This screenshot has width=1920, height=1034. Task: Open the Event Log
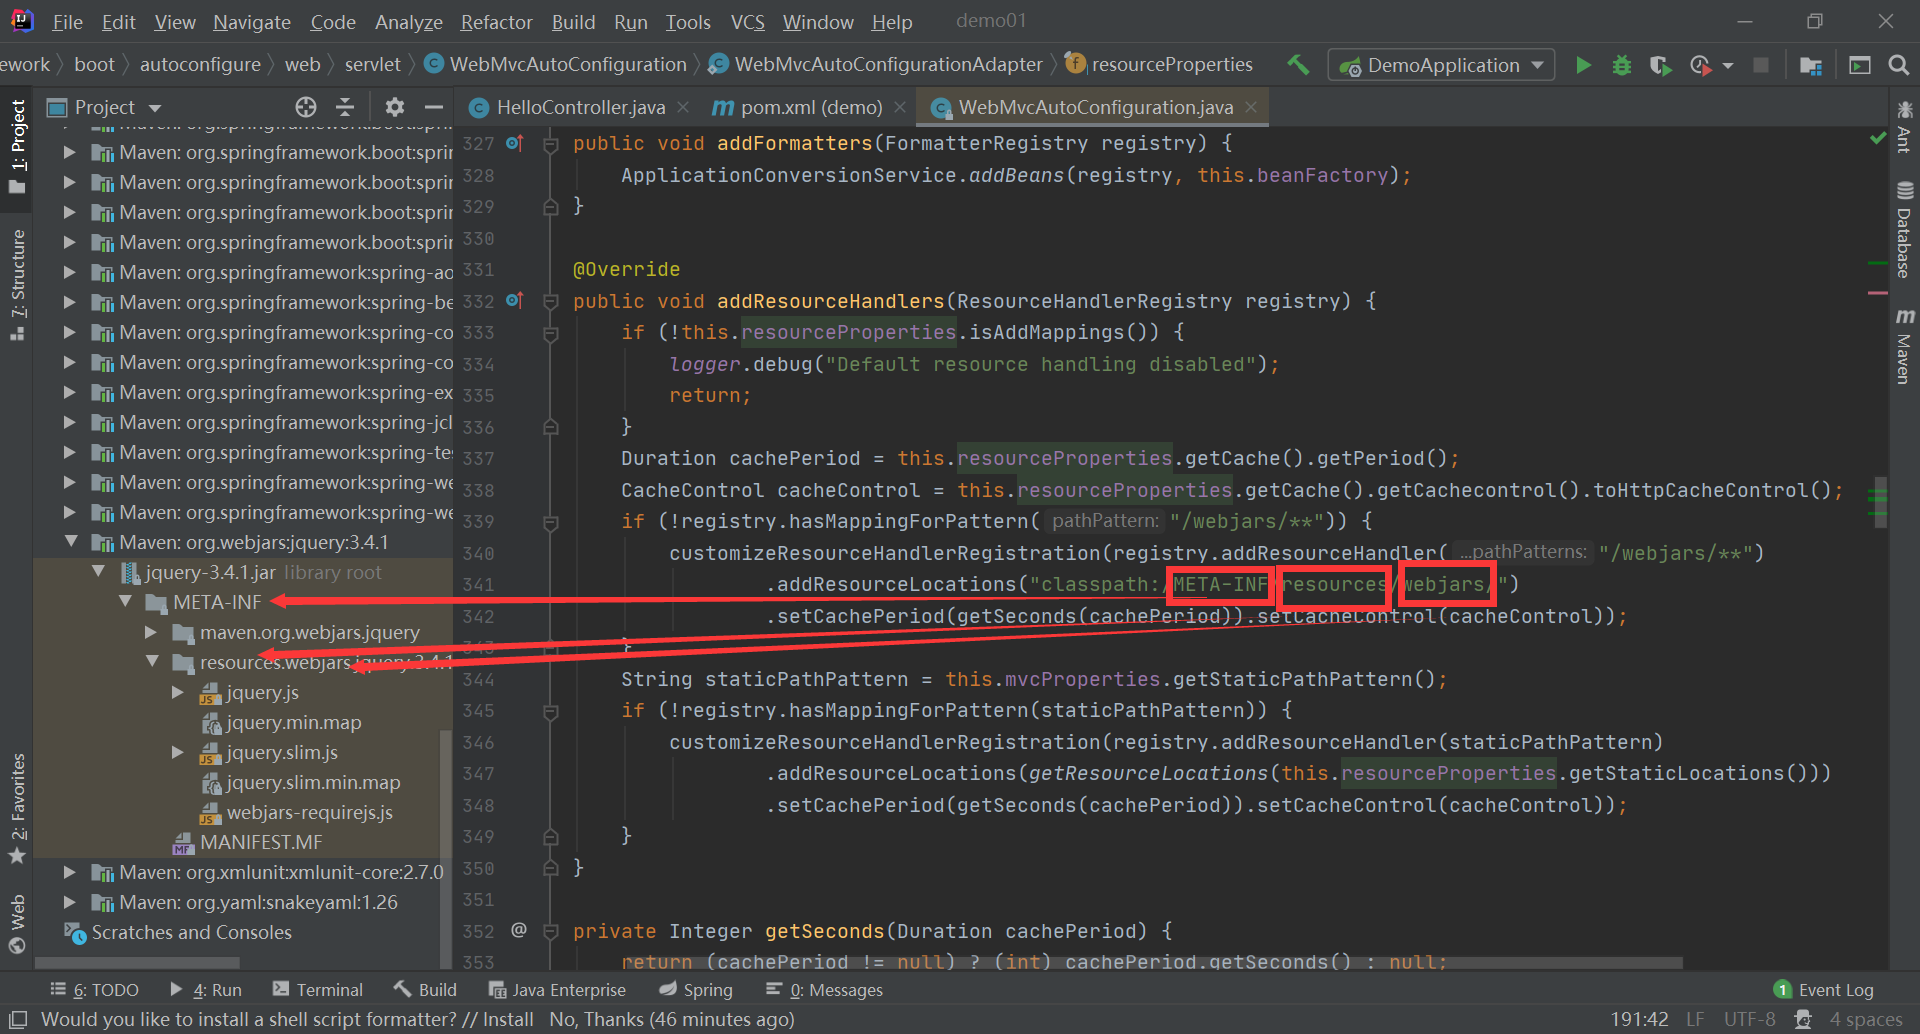(1824, 990)
